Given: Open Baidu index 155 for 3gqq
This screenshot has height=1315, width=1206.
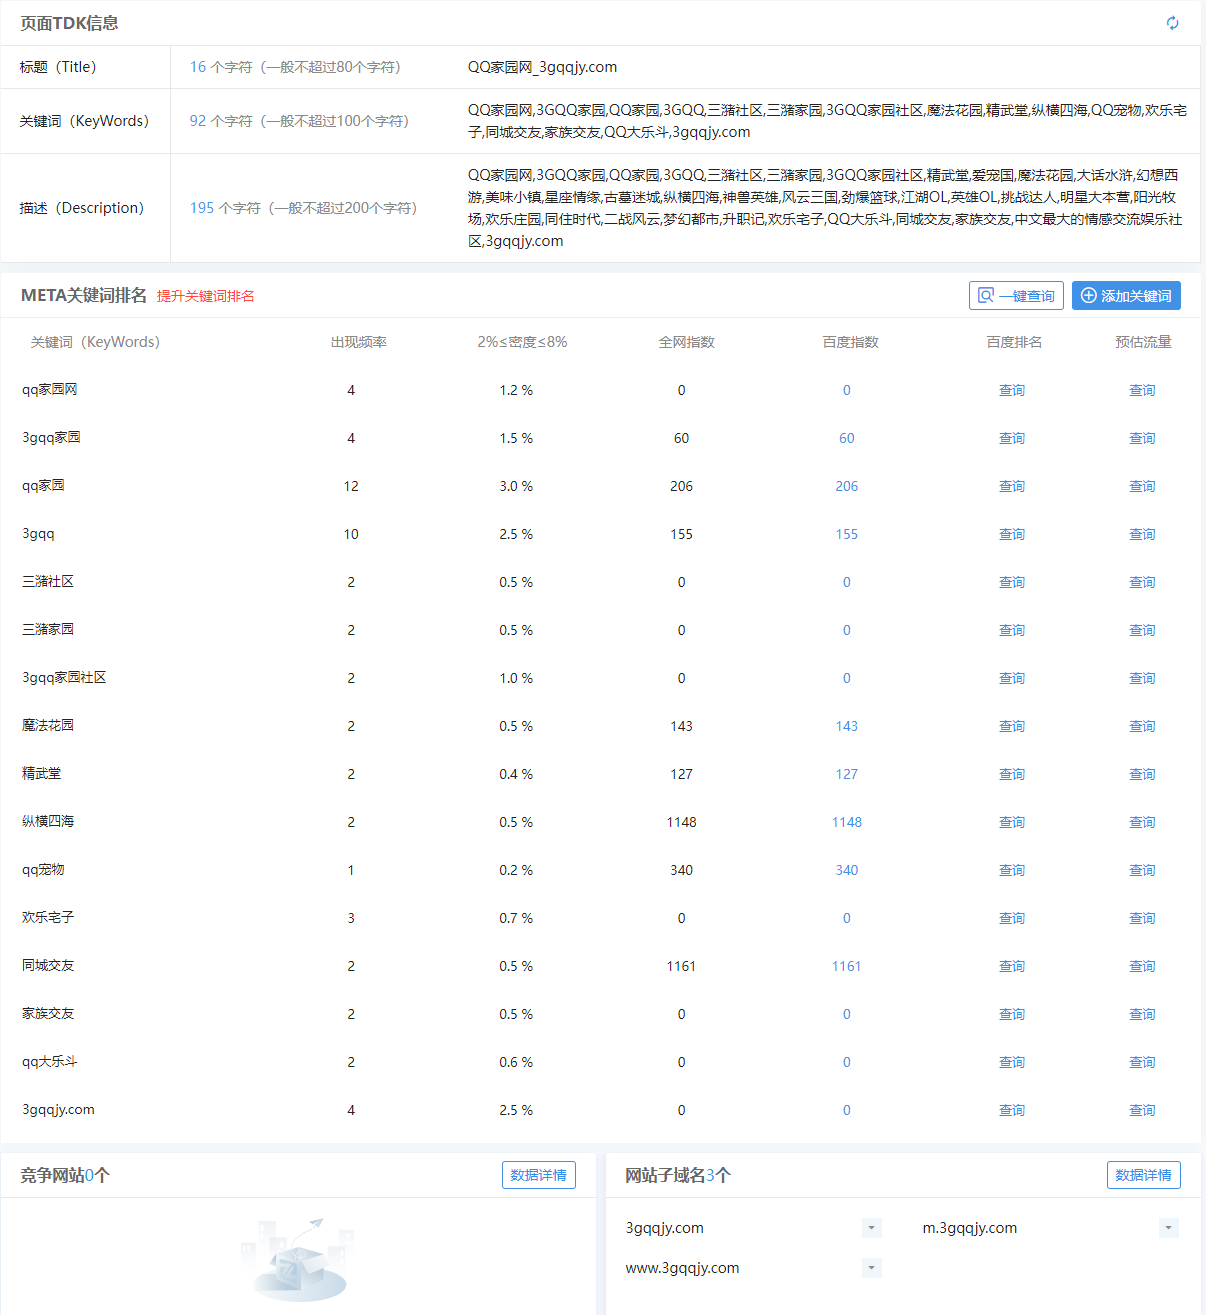Looking at the screenshot, I should click(847, 534).
